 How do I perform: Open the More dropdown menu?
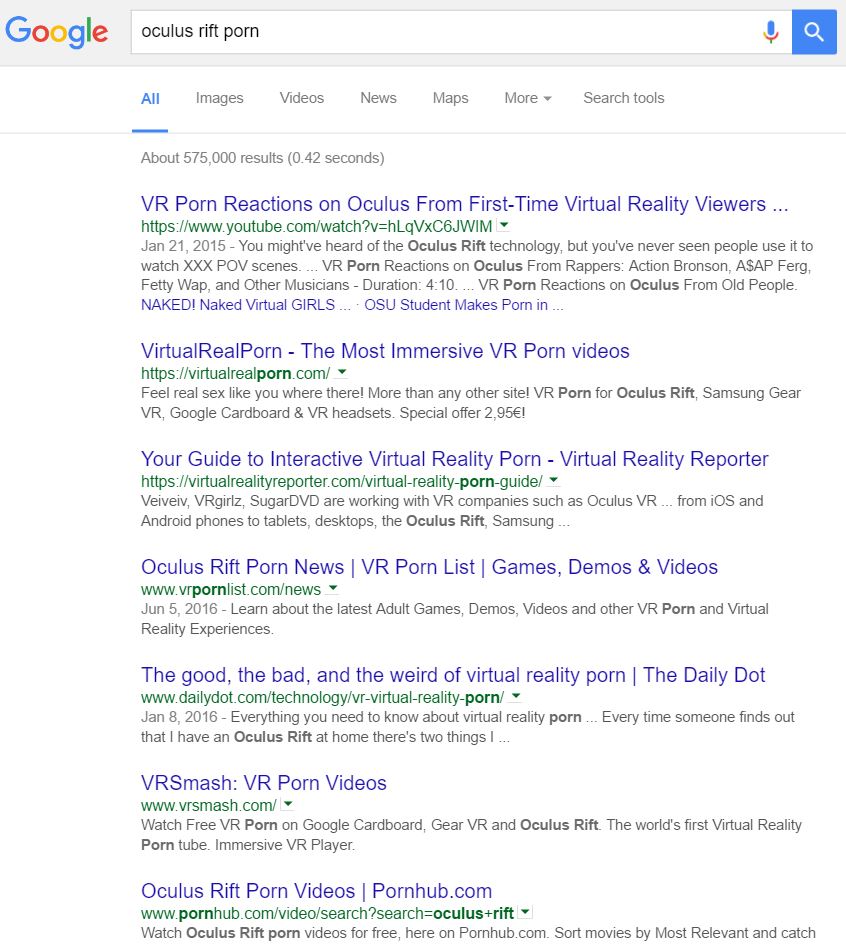(527, 98)
